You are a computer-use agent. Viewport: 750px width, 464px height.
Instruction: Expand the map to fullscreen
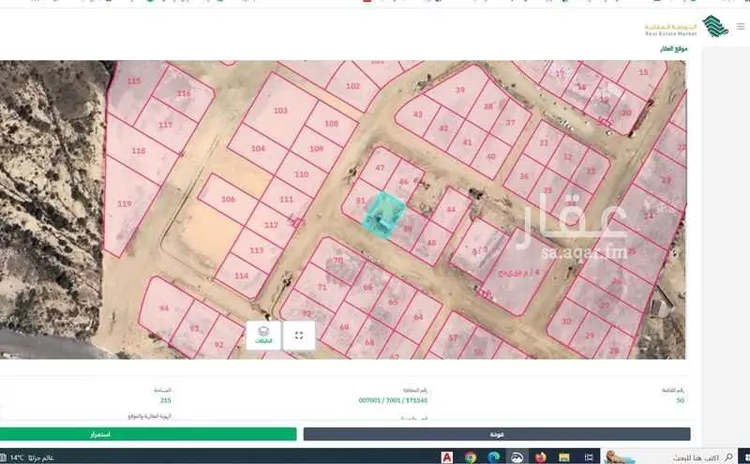coord(299,335)
